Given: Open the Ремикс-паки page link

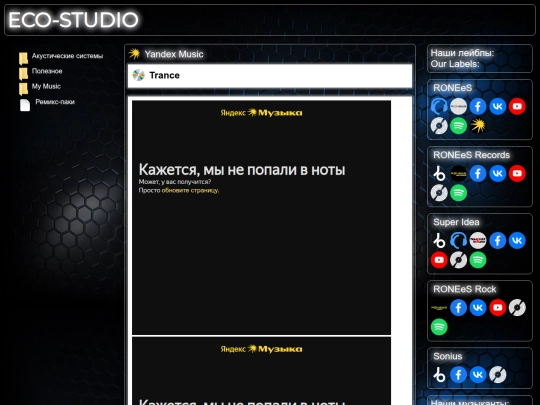Looking at the screenshot, I should point(55,102).
